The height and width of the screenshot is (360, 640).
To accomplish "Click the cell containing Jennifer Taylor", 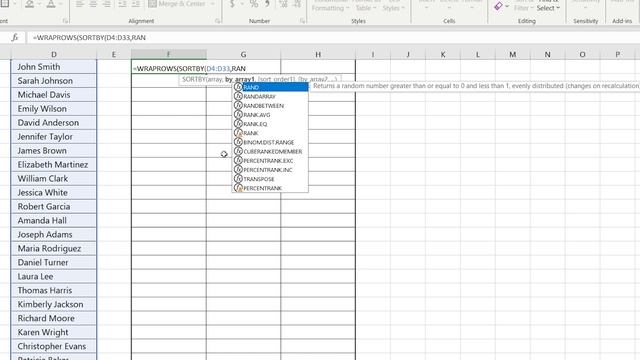I will click(53, 137).
